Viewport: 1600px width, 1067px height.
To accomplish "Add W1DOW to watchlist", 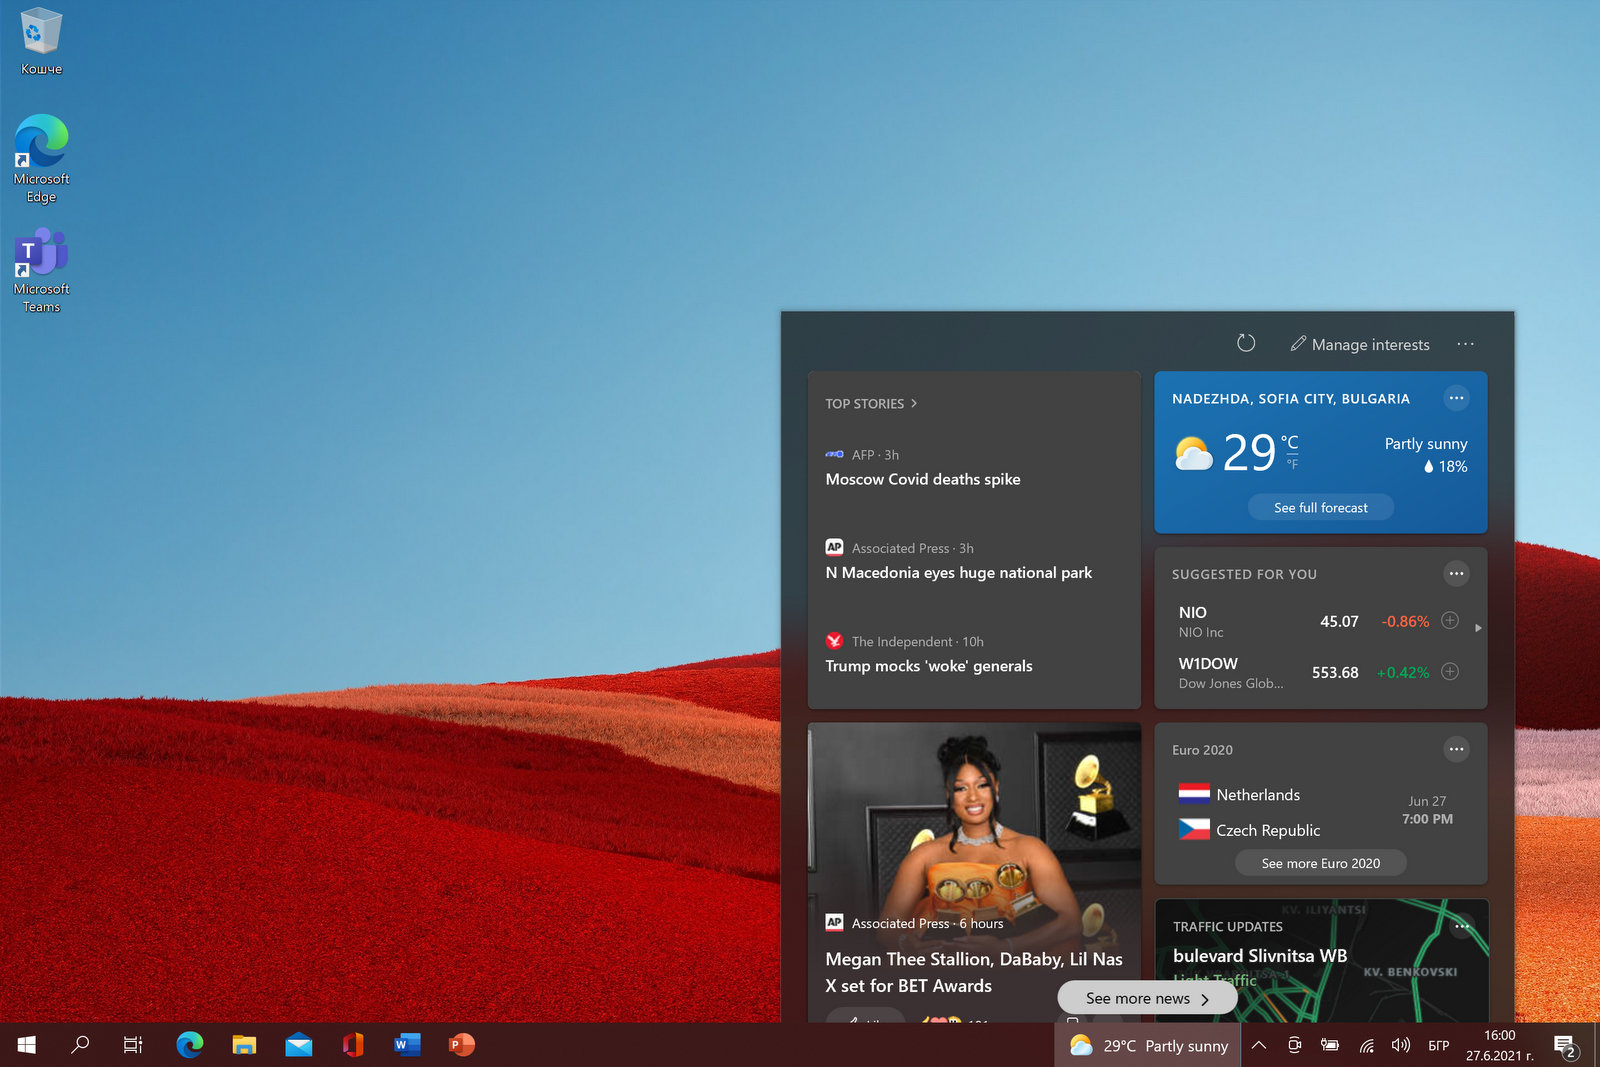I will pyautogui.click(x=1450, y=672).
